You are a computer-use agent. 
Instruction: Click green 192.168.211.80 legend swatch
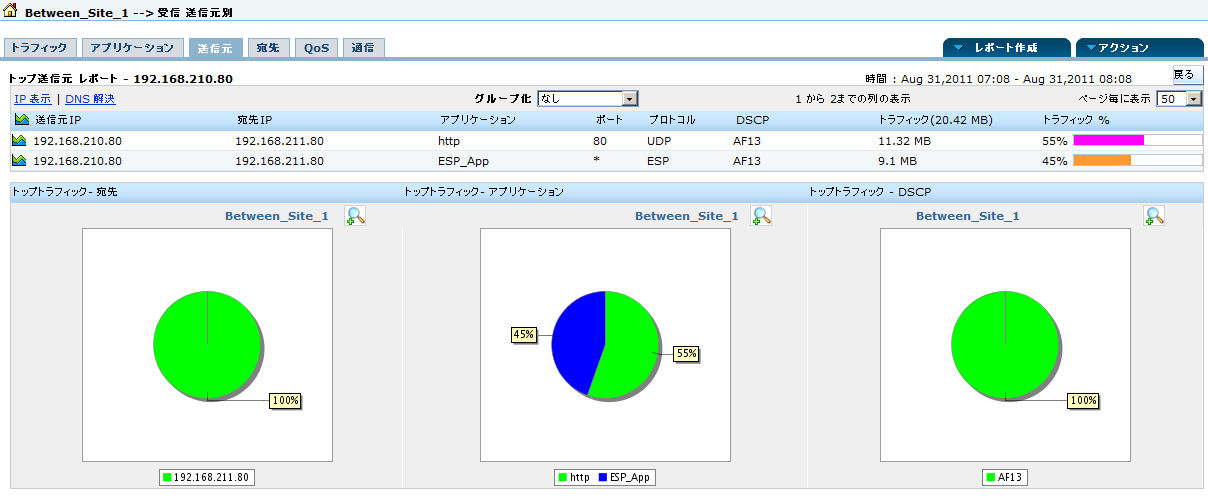point(168,478)
